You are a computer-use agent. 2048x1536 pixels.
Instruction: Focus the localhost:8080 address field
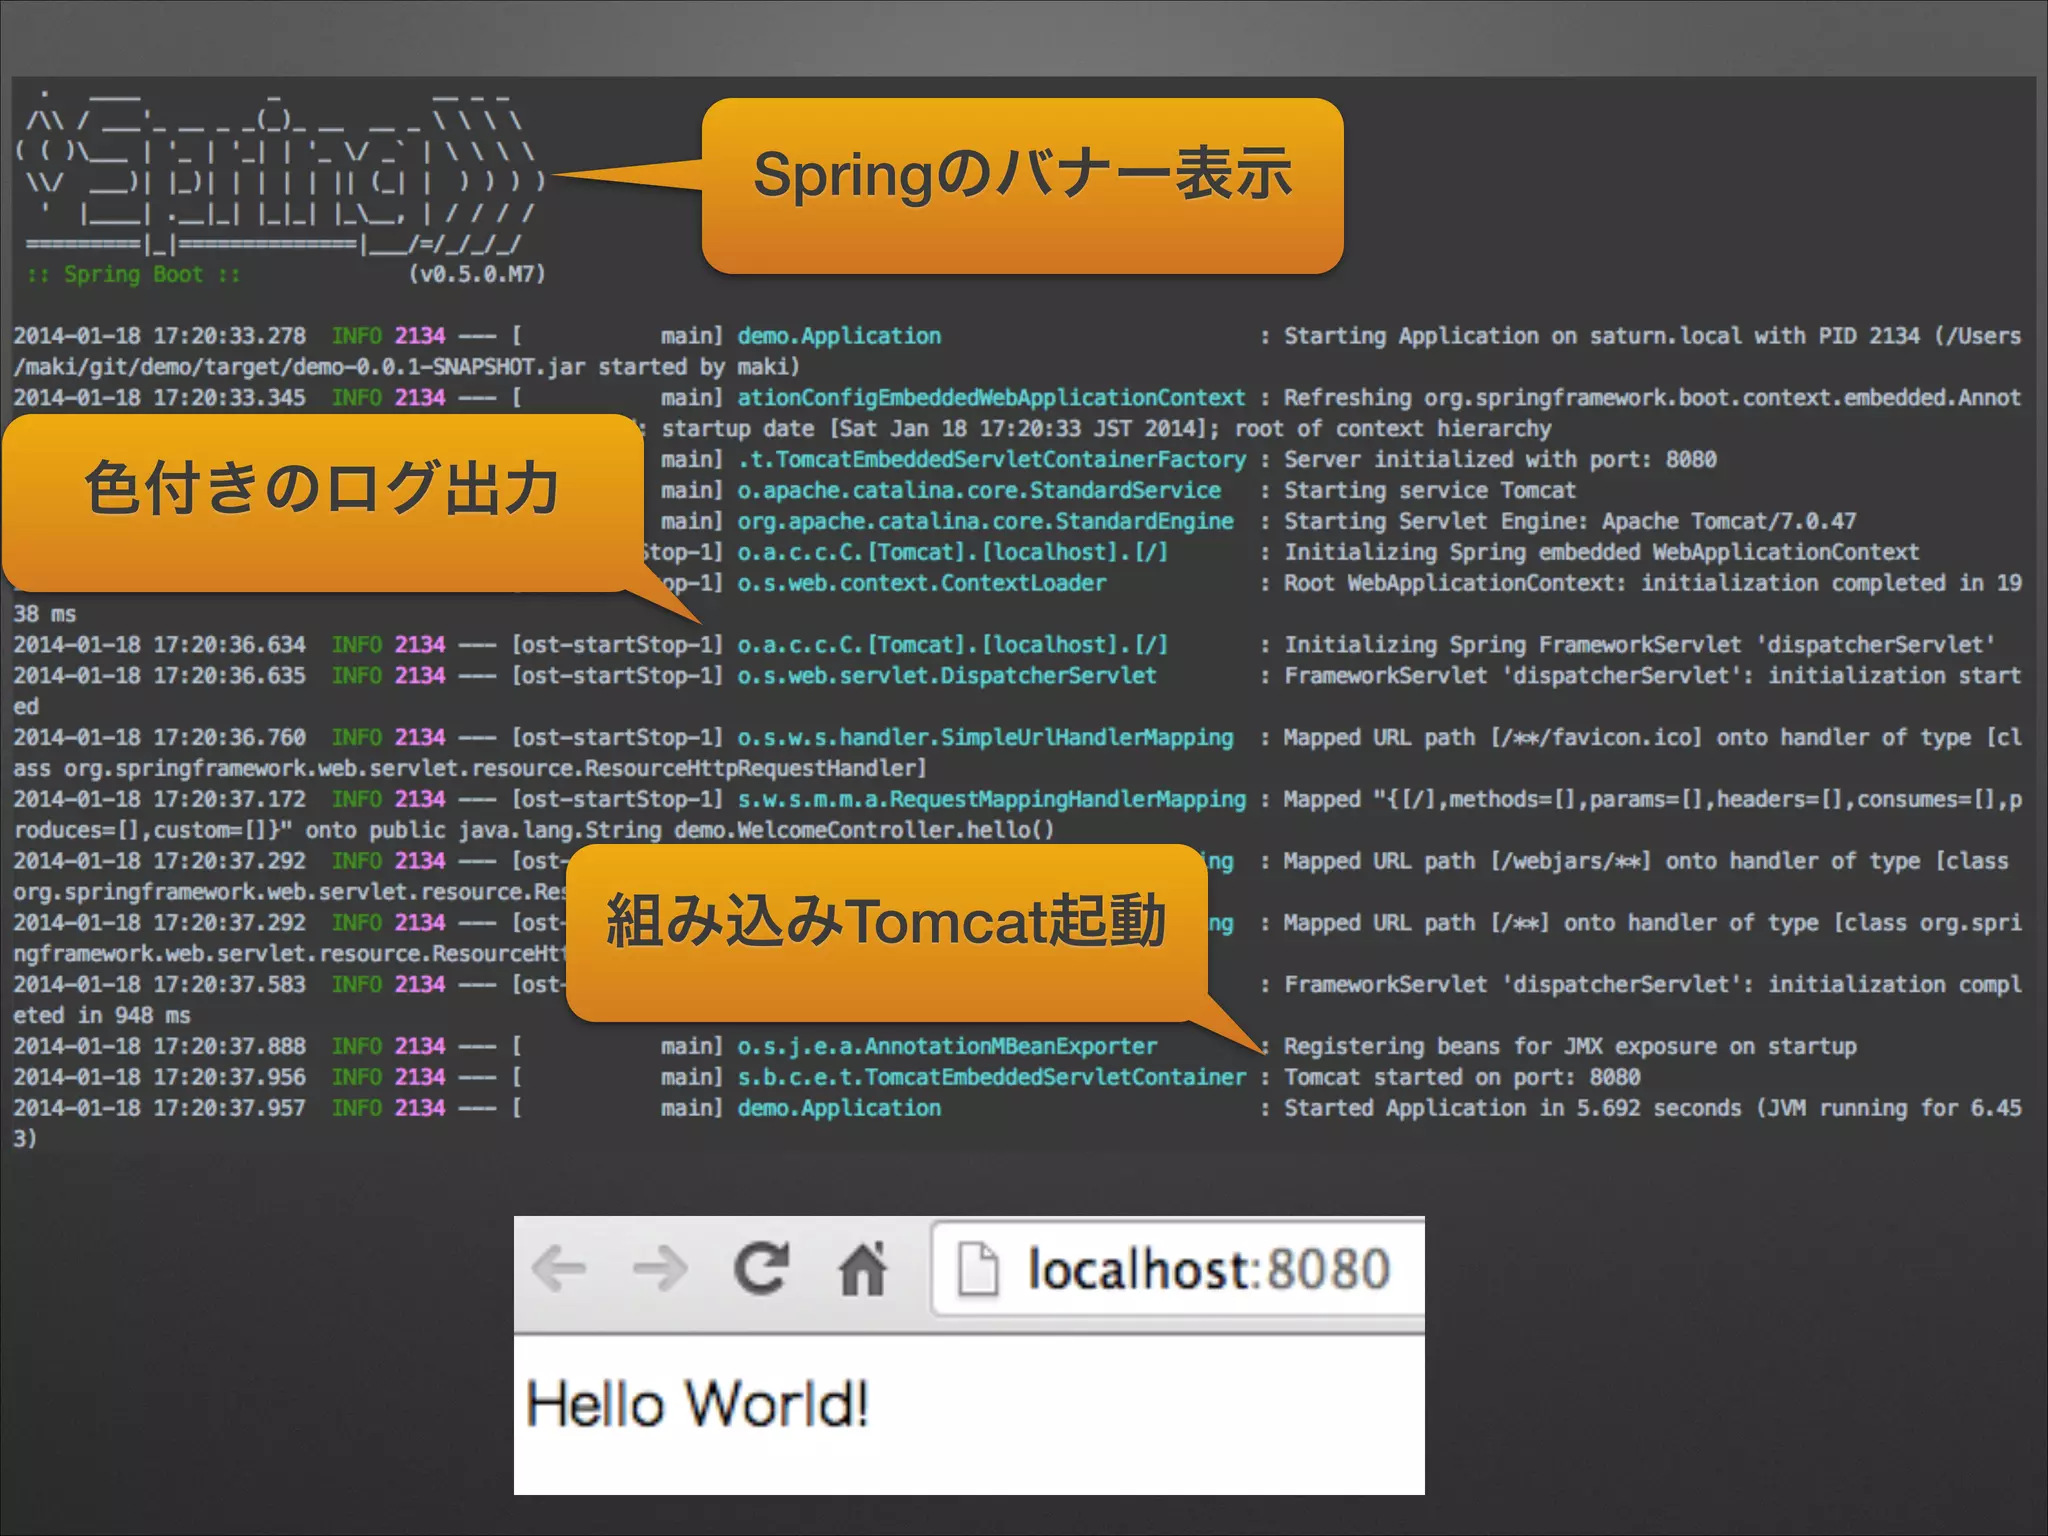coord(1178,1268)
